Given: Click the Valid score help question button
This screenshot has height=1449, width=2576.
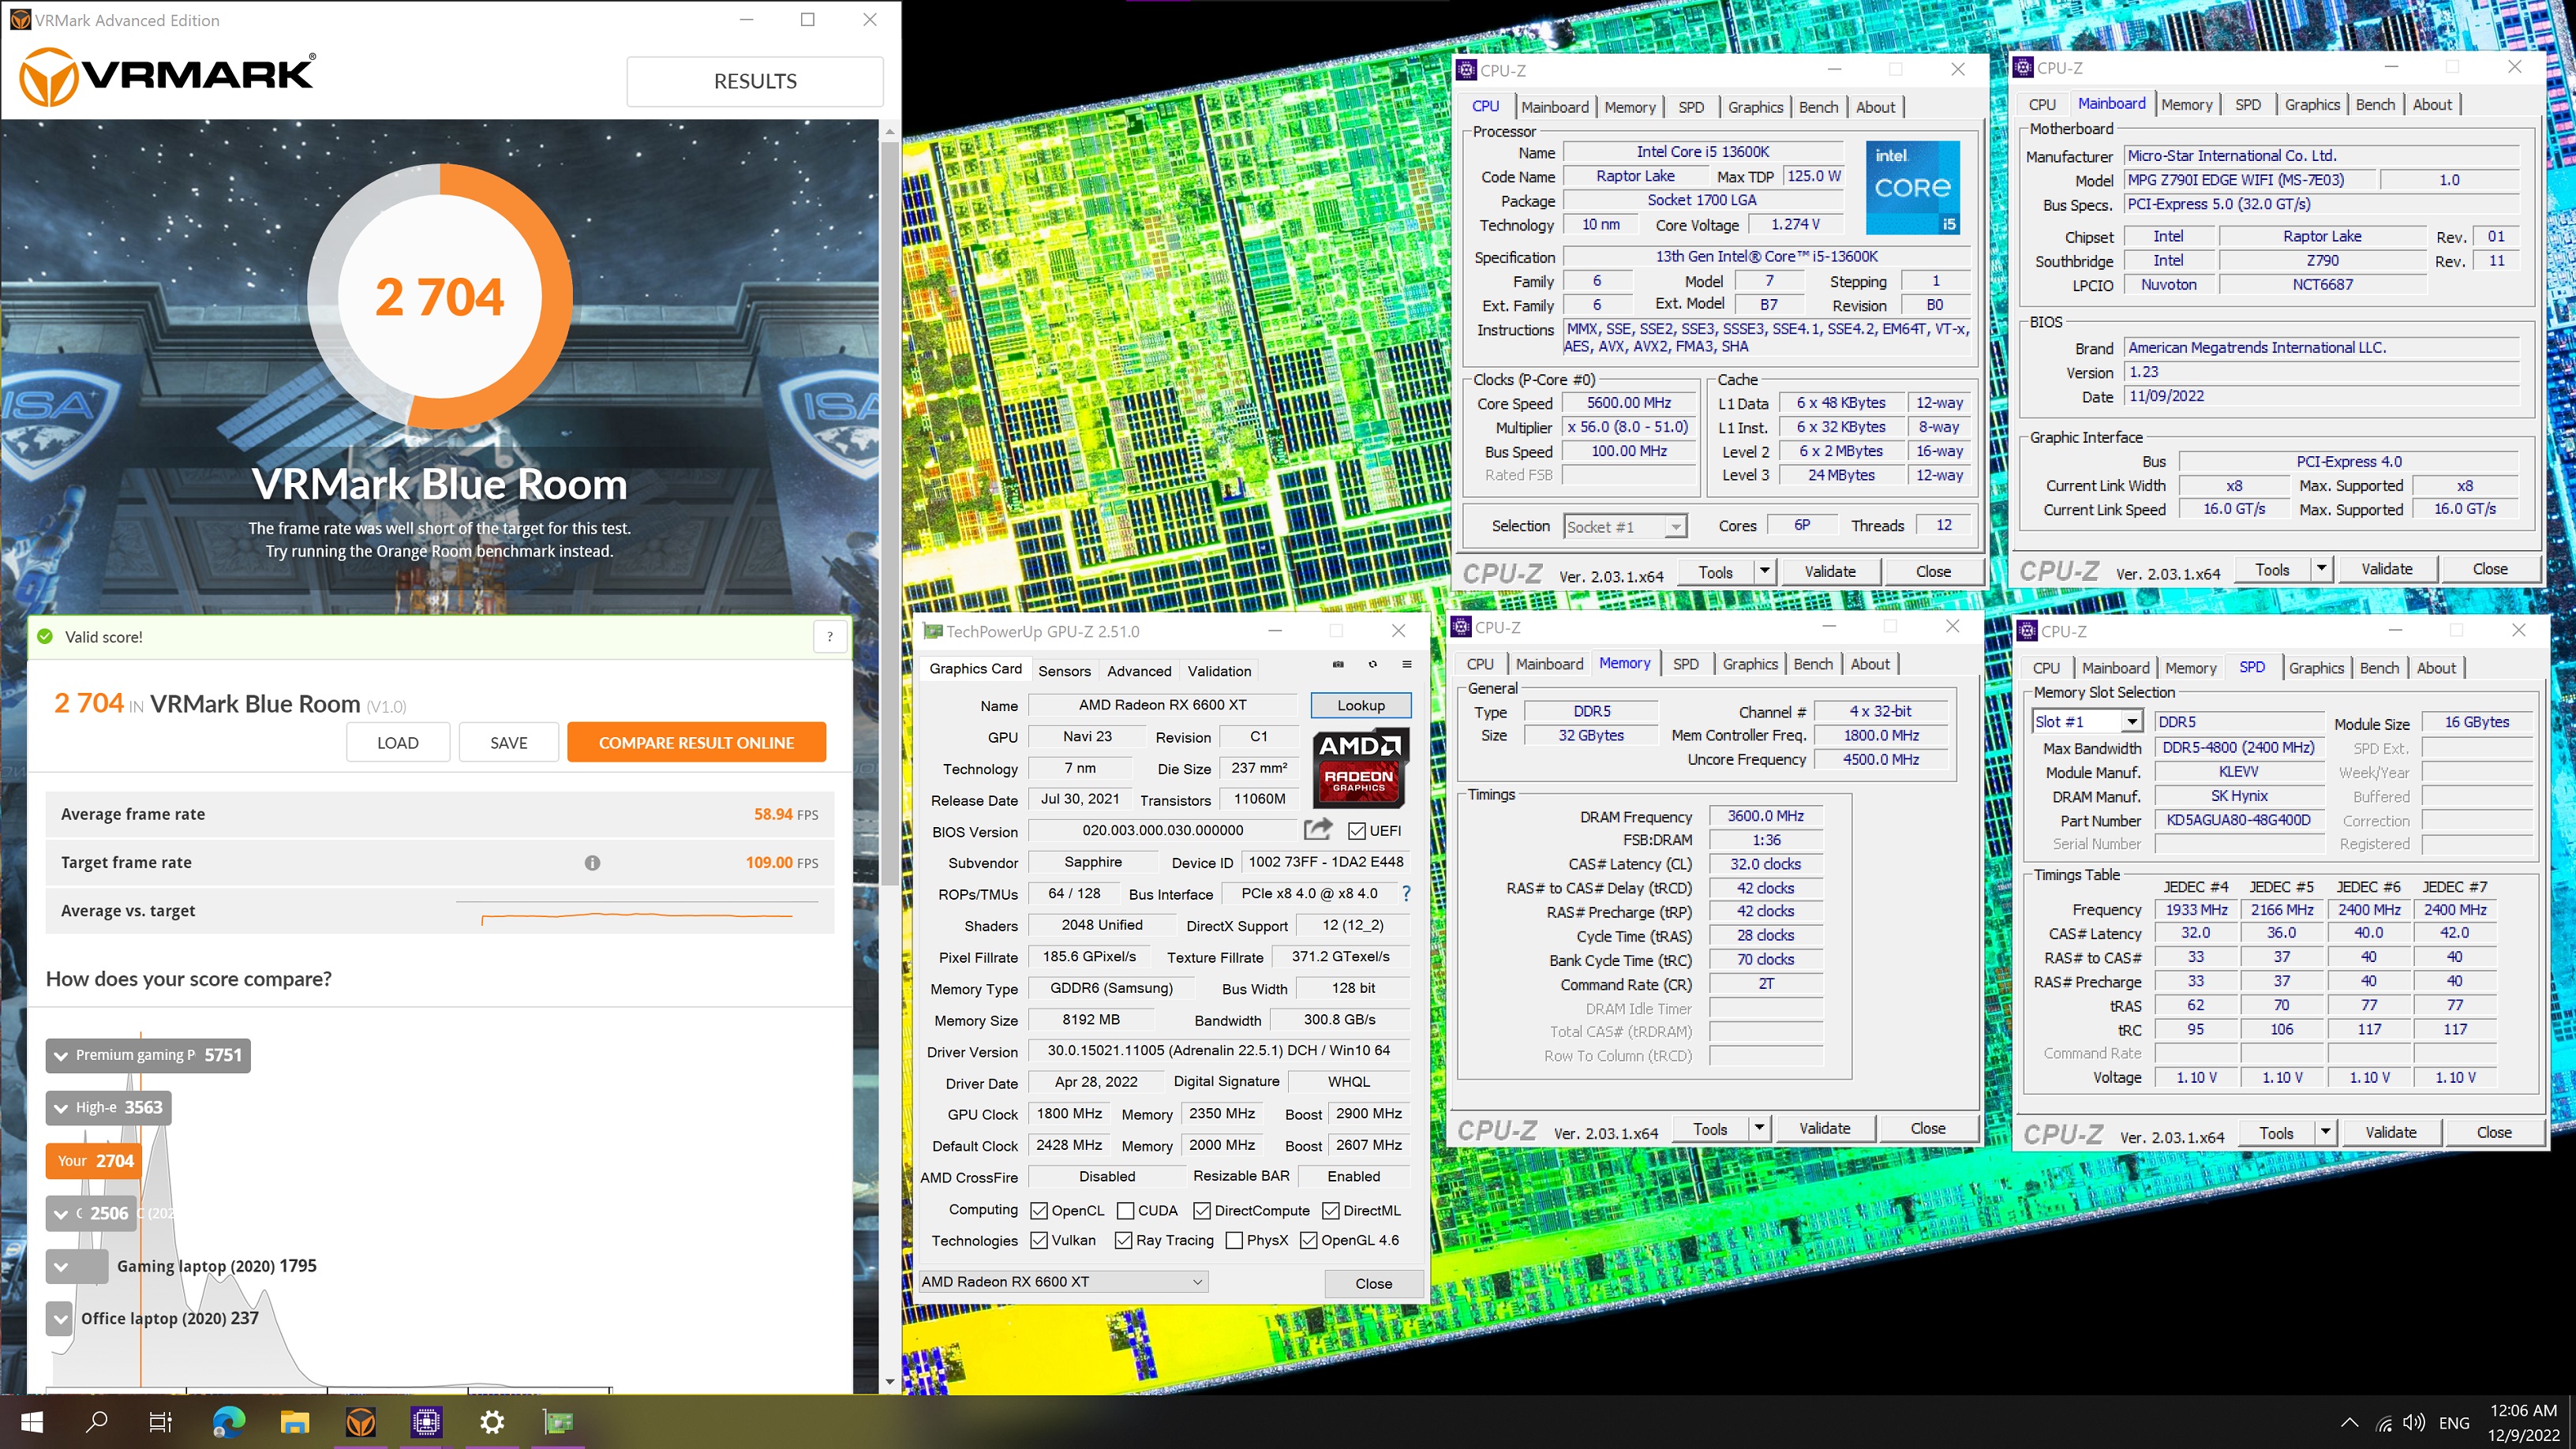Looking at the screenshot, I should coord(830,637).
